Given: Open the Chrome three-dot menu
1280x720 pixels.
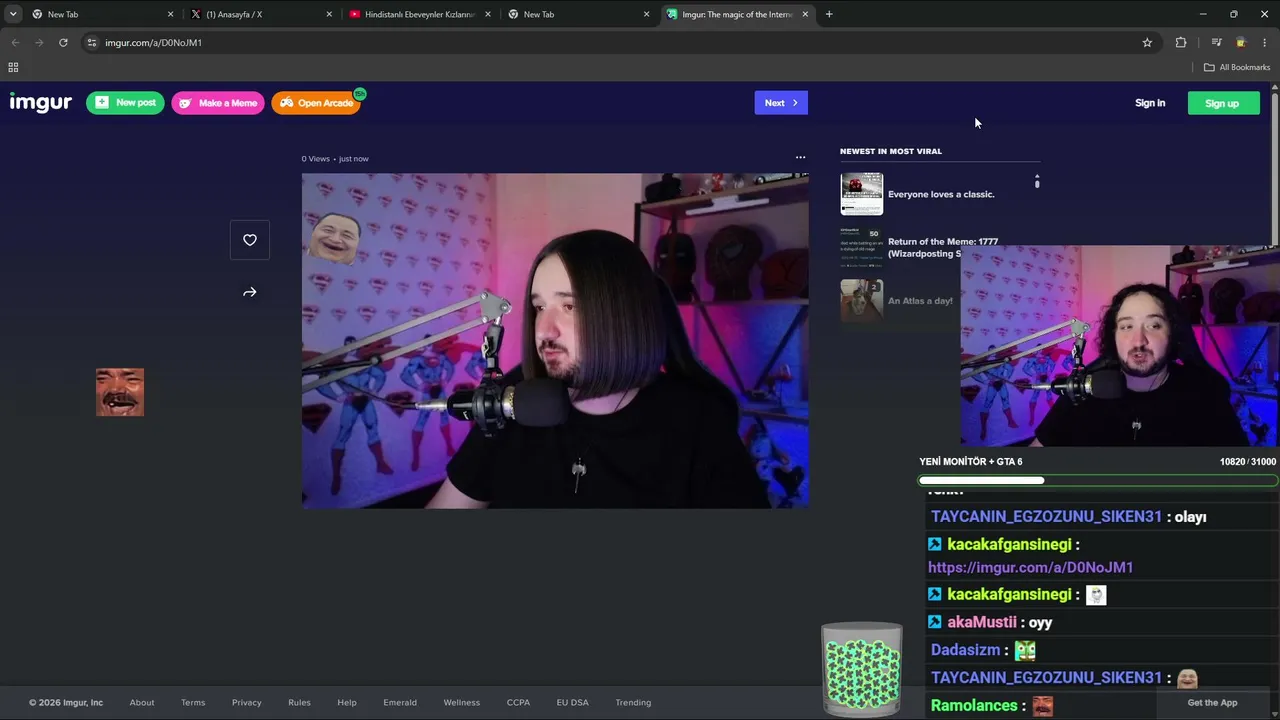Looking at the screenshot, I should click(1265, 43).
